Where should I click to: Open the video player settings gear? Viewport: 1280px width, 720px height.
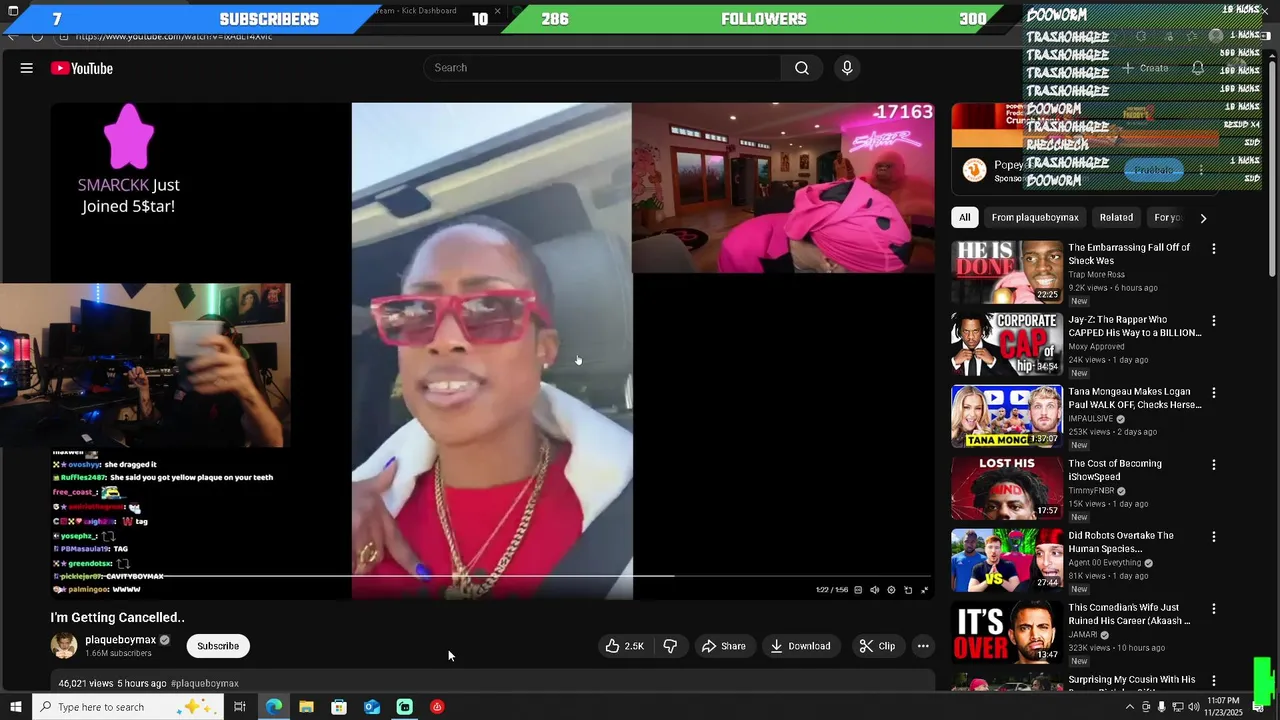891,590
